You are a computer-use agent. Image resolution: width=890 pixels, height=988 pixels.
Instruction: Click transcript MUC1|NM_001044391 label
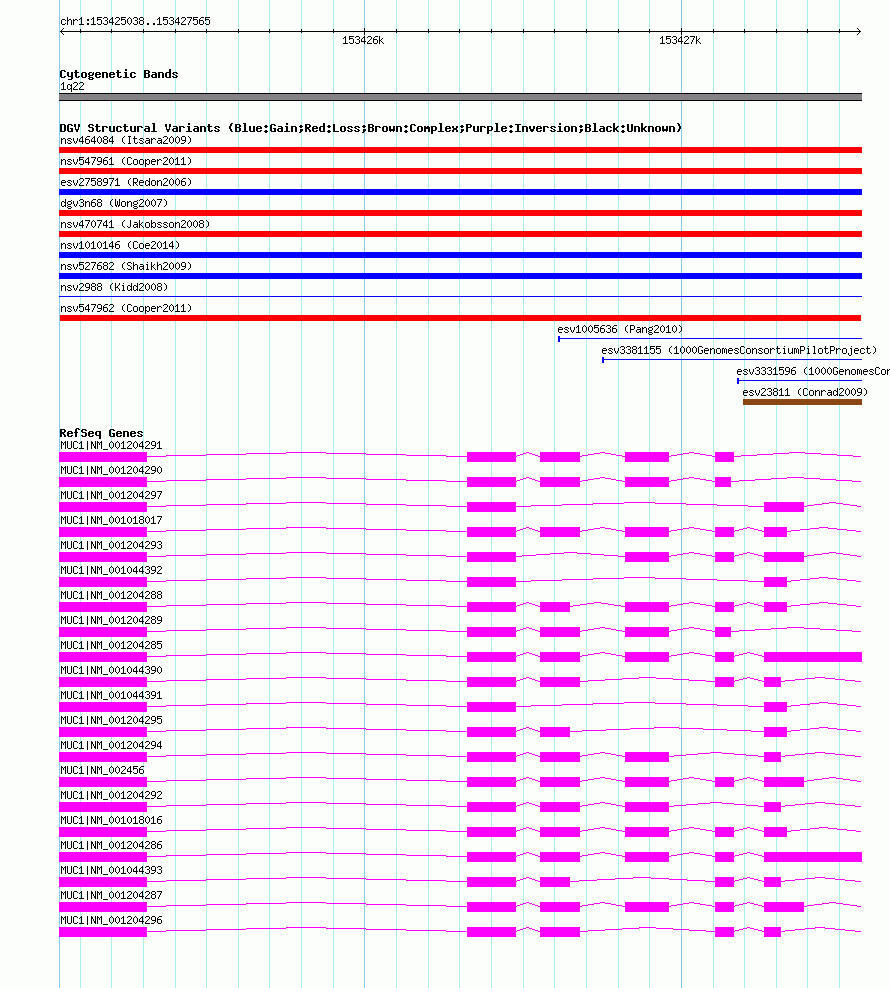[x=111, y=696]
